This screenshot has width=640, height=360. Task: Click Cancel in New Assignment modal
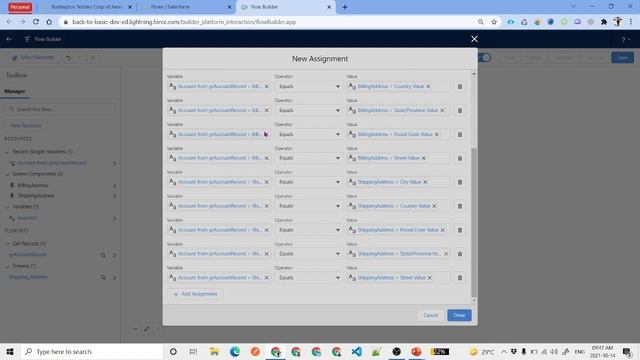tap(431, 315)
